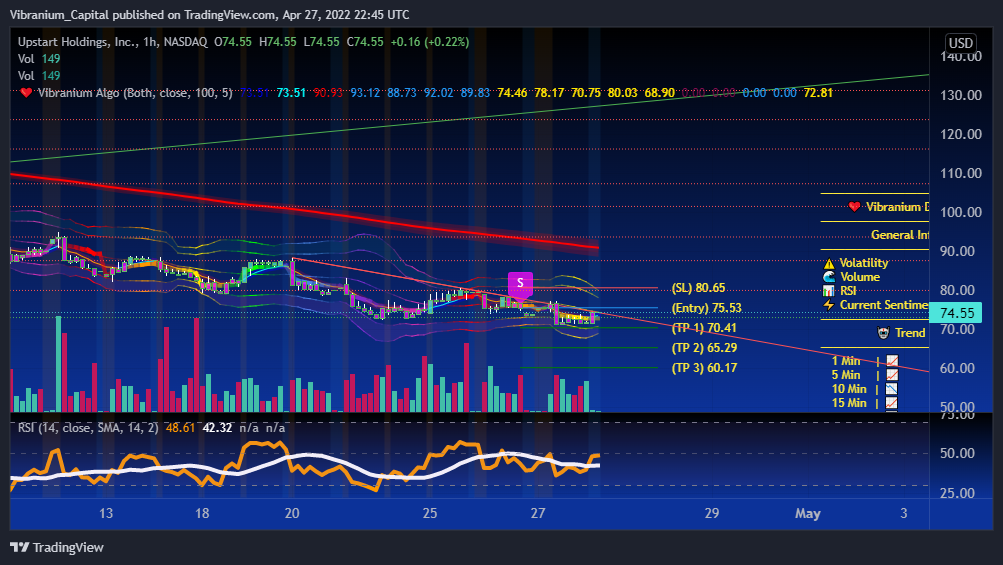Click the yellow warning triangle Volatility icon
The image size is (1003, 565).
829,263
